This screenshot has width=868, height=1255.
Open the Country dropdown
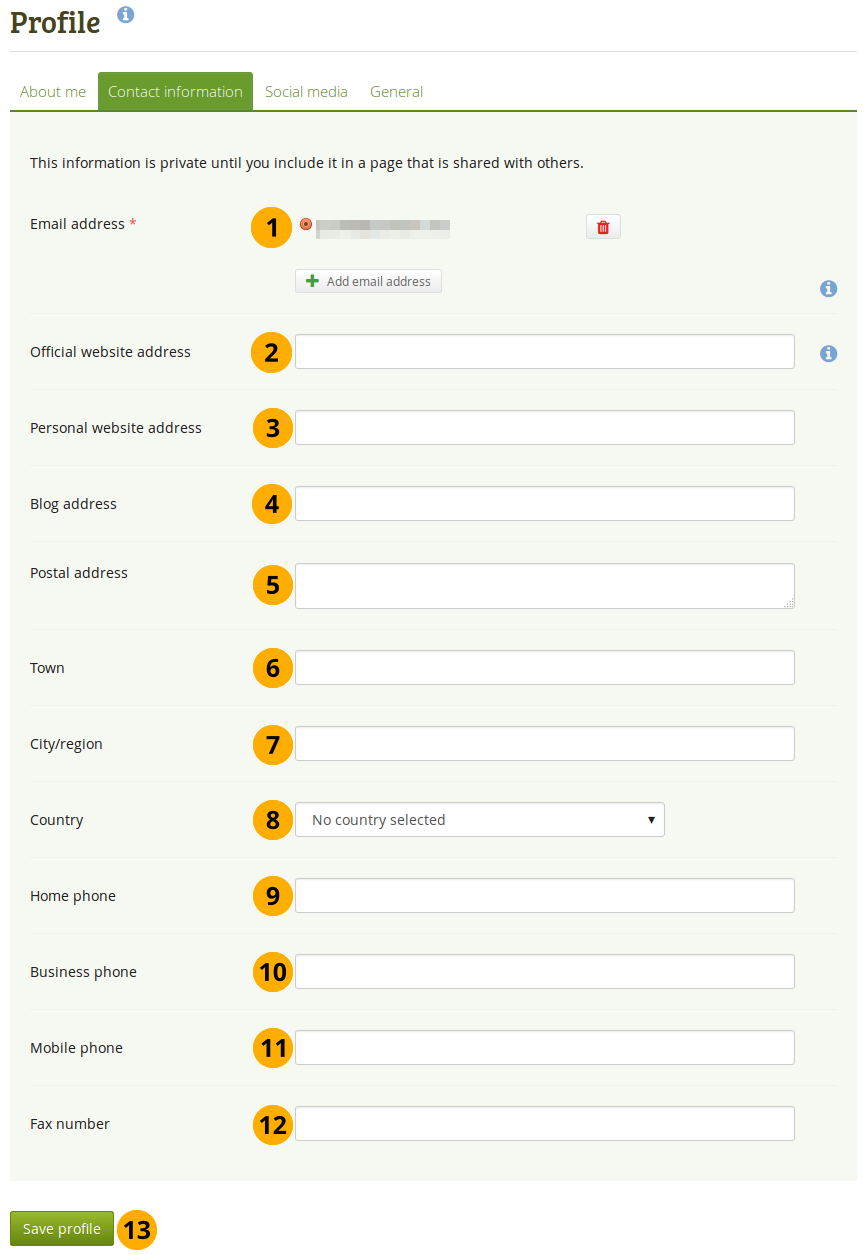click(x=479, y=820)
